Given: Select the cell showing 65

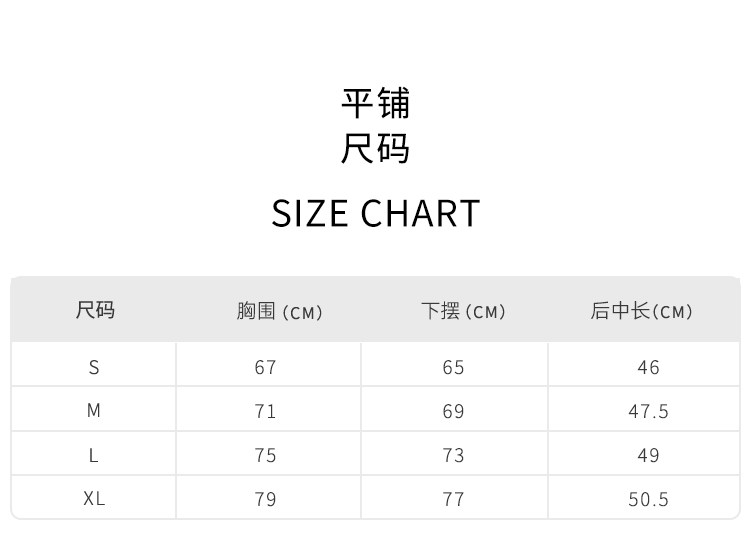Looking at the screenshot, I should click(454, 367).
